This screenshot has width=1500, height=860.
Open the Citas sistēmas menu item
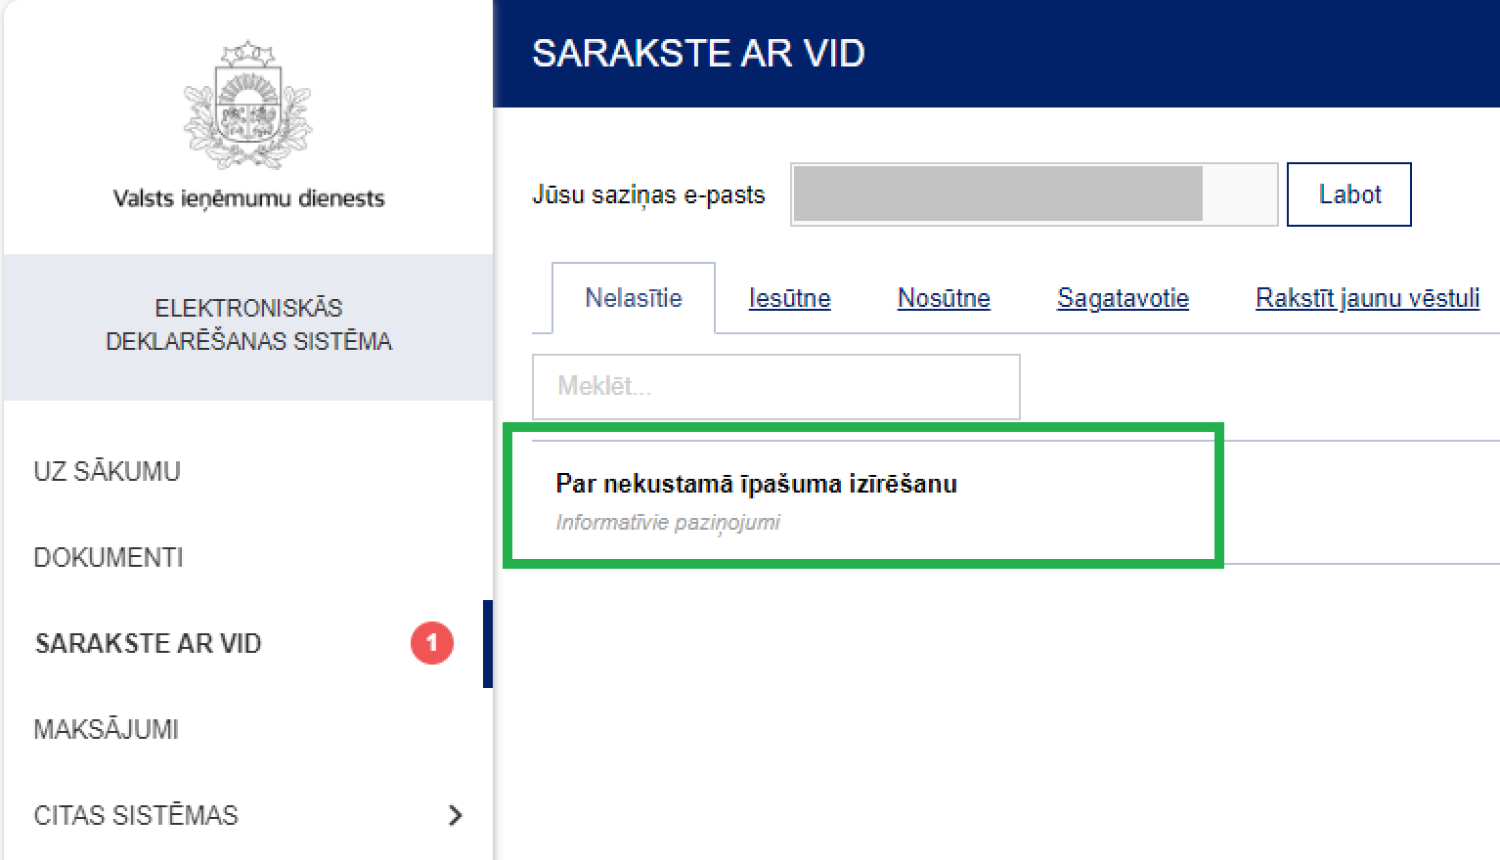tap(136, 815)
